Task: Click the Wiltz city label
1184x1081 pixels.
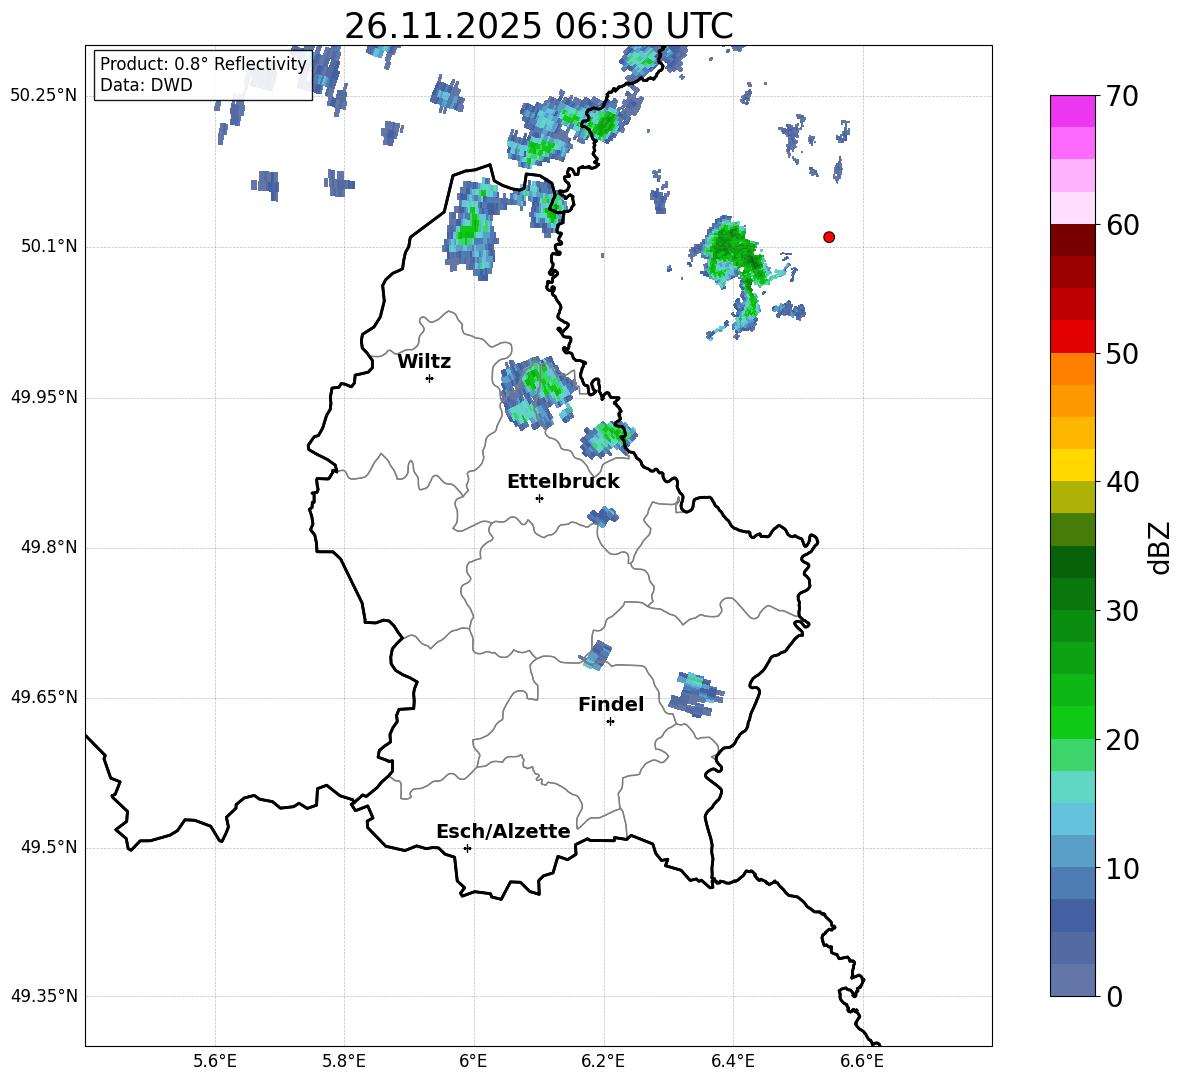Action: click(x=424, y=362)
